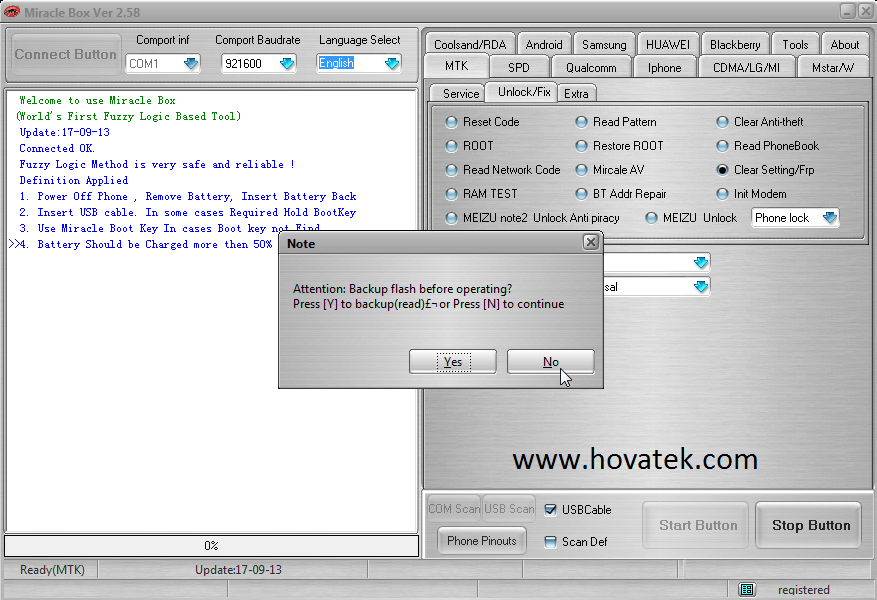
Task: Select Mircale AV option
Action: (610, 170)
